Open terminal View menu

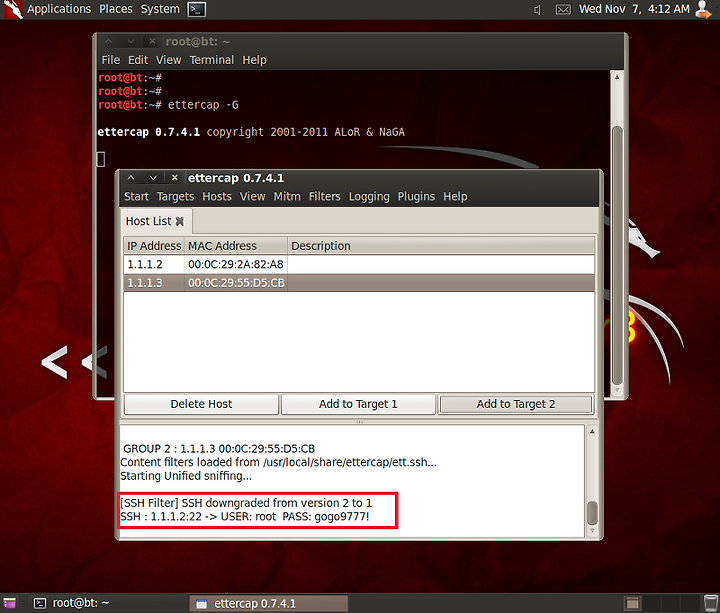pyautogui.click(x=168, y=60)
